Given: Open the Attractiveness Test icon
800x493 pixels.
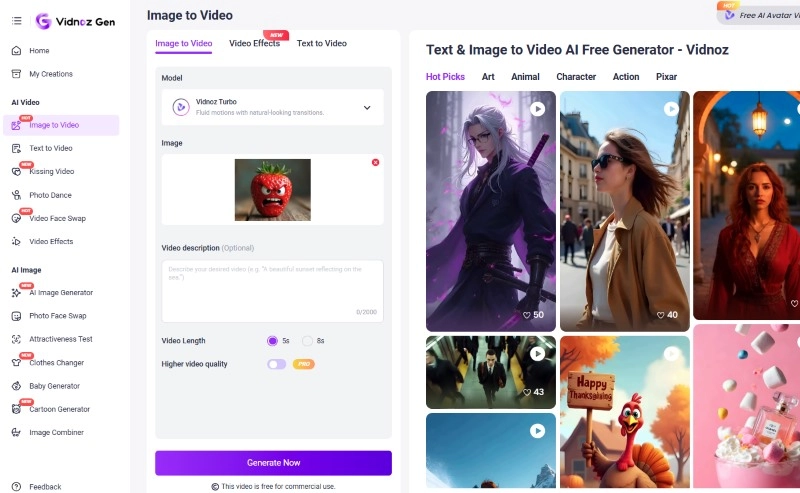Looking at the screenshot, I should click(x=16, y=339).
